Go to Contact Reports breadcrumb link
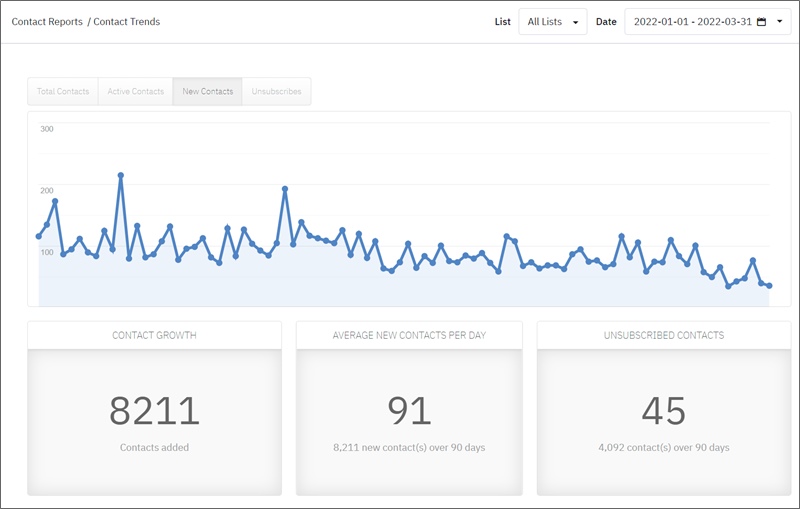This screenshot has width=800, height=509. pyautogui.click(x=47, y=22)
